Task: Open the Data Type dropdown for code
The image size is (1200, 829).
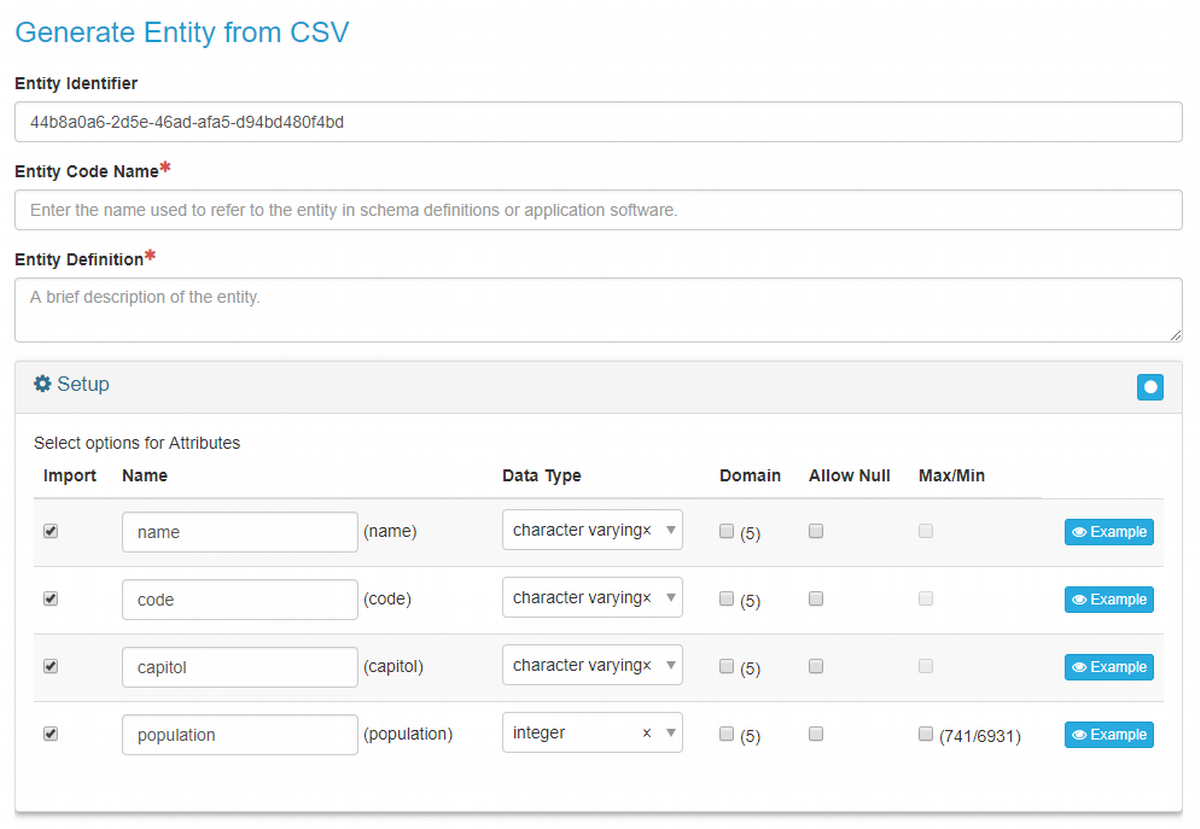Action: coord(592,598)
